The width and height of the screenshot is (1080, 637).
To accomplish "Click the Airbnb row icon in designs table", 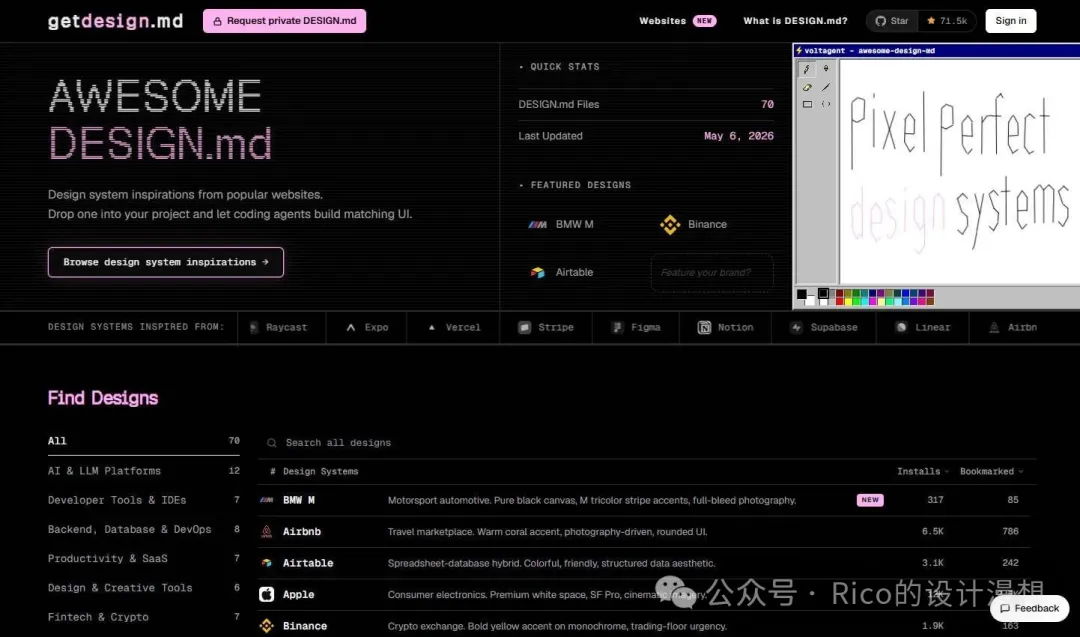I will pyautogui.click(x=267, y=532).
